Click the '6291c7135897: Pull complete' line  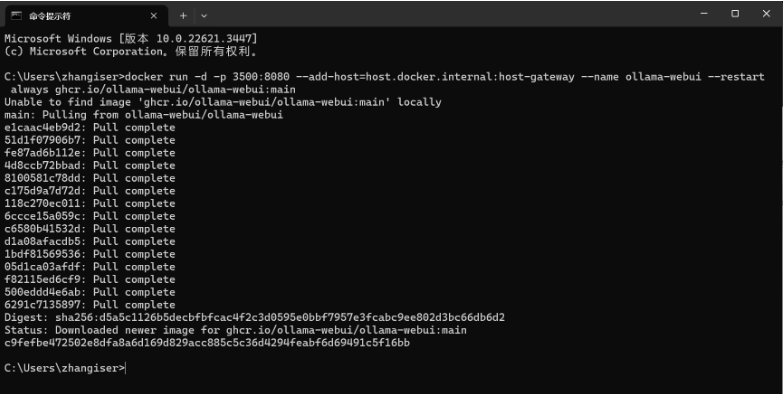[90, 305]
